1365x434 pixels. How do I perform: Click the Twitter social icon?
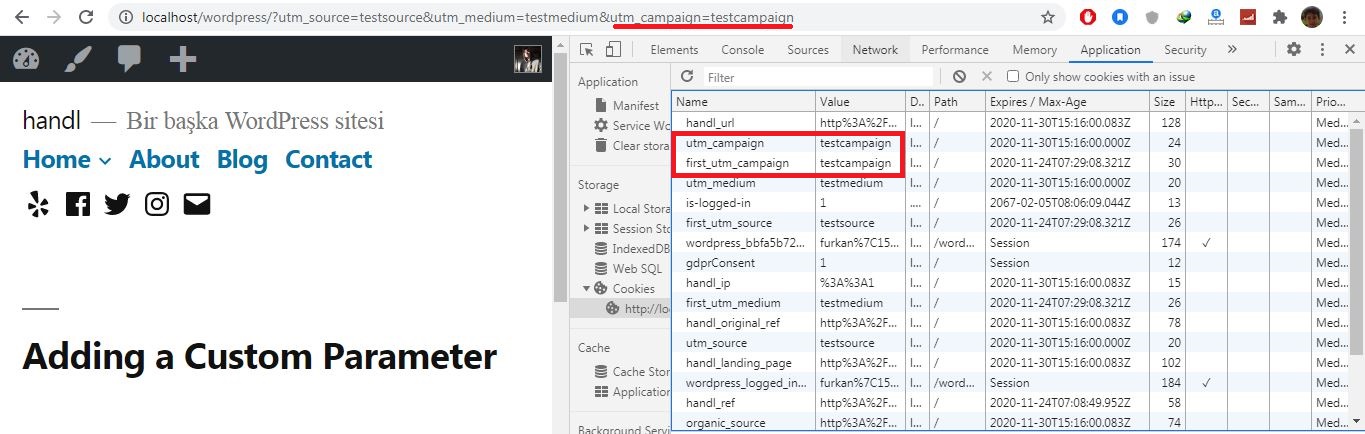pyautogui.click(x=117, y=204)
